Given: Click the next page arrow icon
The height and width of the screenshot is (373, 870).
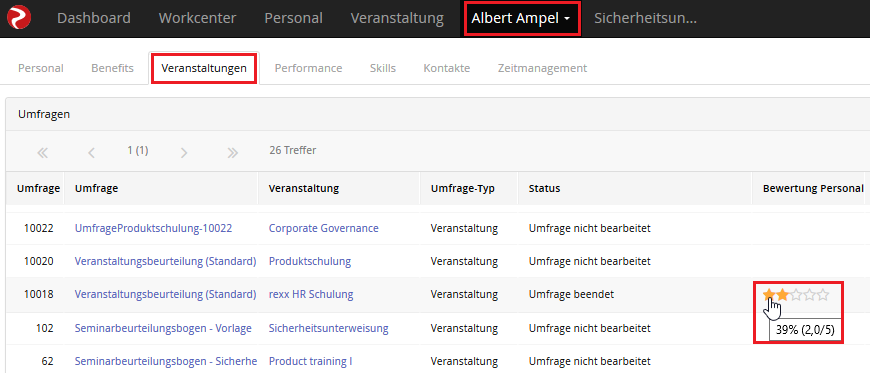Looking at the screenshot, I should pos(184,153).
